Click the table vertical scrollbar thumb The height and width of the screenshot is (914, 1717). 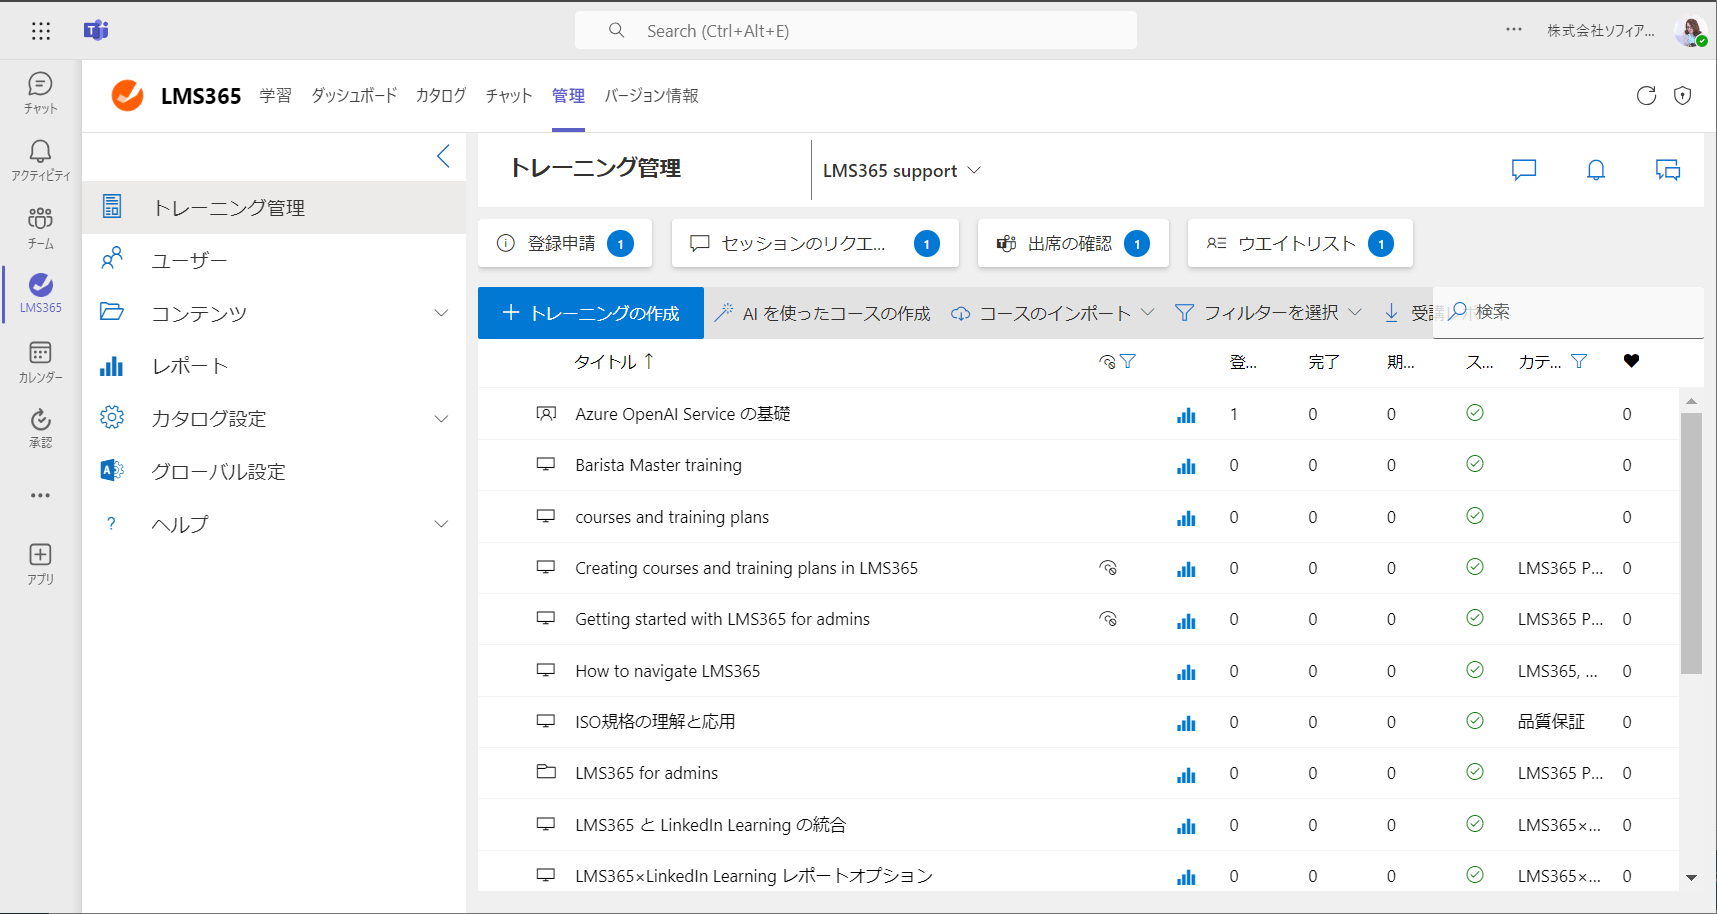point(1691,543)
